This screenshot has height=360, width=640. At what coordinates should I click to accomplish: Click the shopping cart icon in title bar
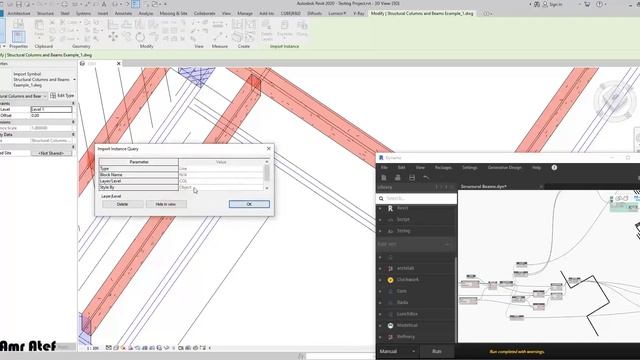coord(587,4)
